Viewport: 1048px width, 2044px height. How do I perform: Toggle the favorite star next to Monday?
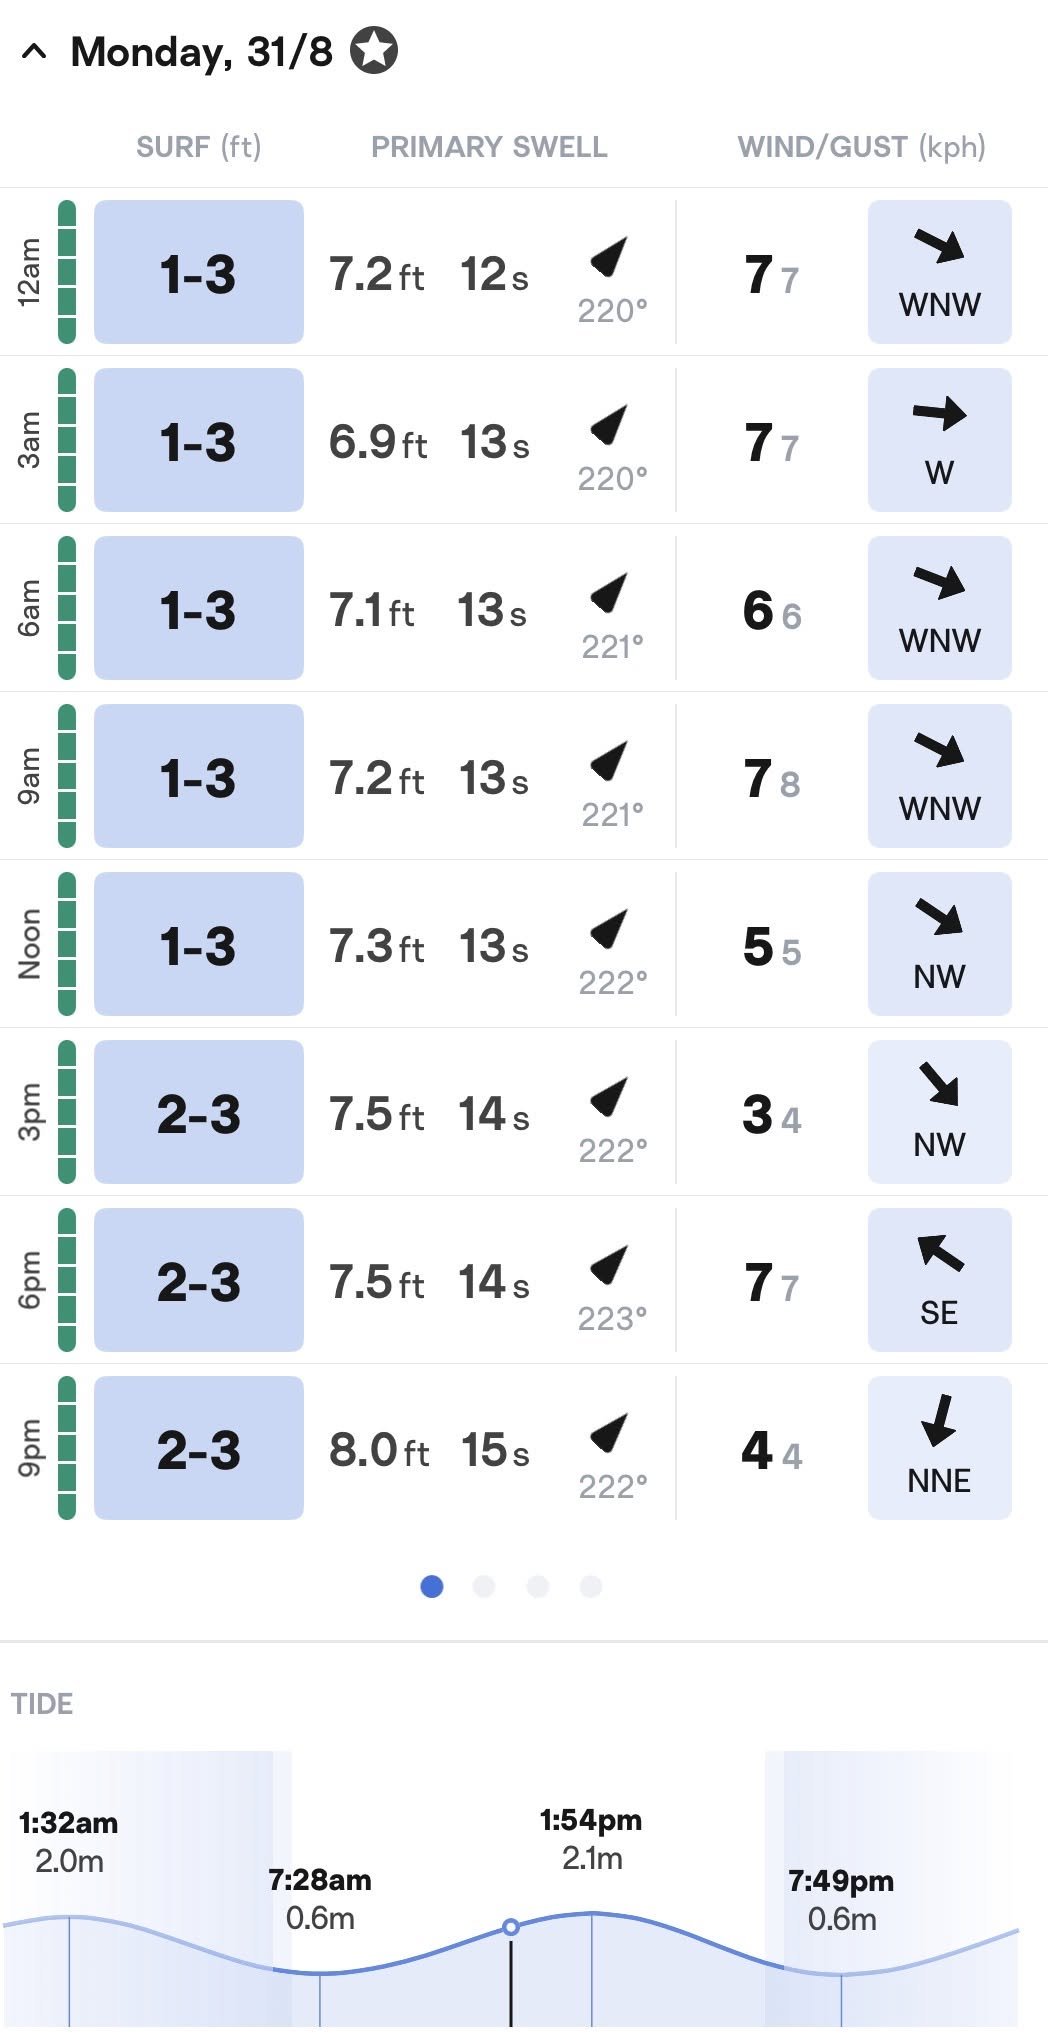[x=374, y=51]
